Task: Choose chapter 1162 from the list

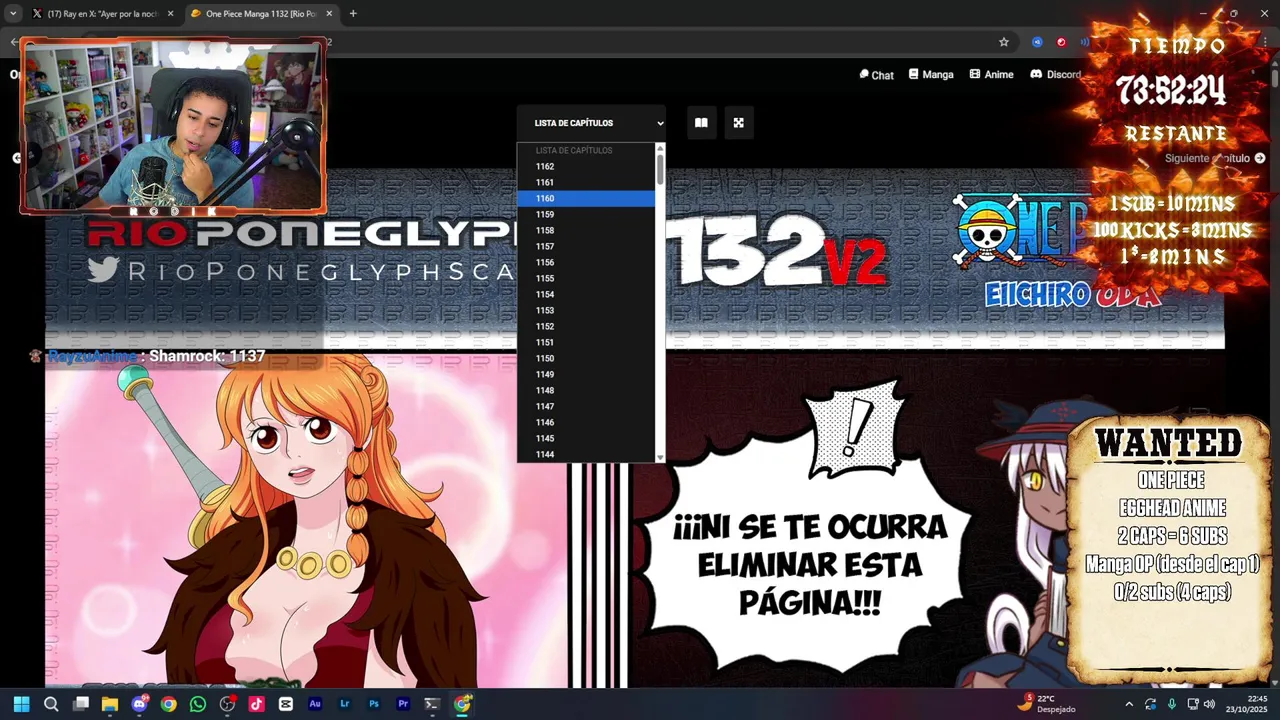Action: click(x=586, y=167)
